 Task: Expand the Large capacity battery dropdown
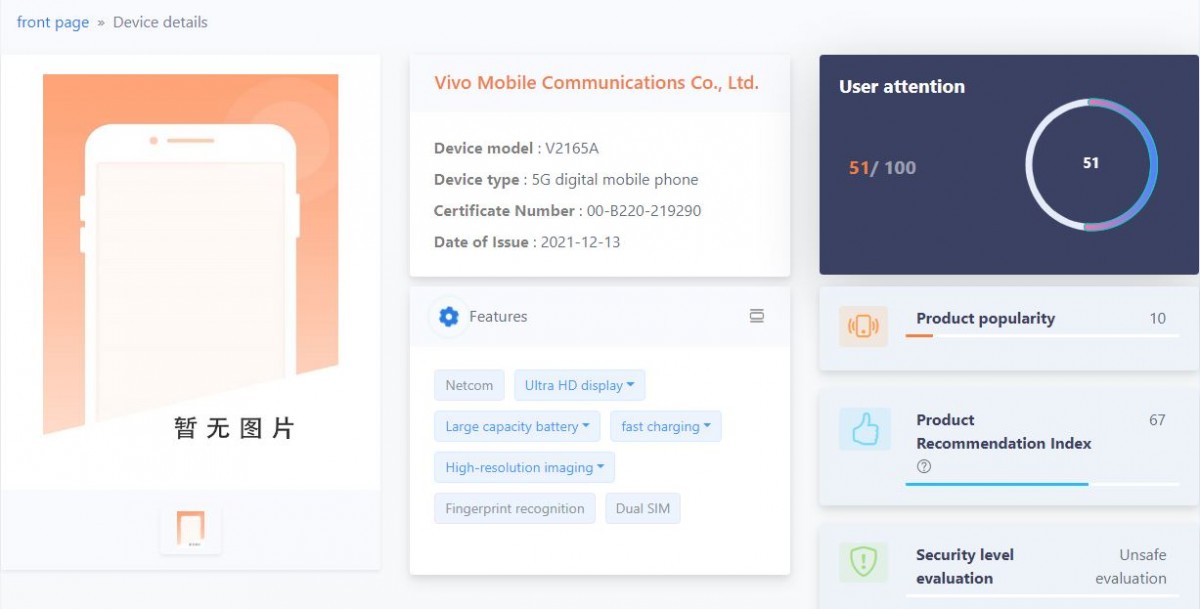click(x=517, y=427)
